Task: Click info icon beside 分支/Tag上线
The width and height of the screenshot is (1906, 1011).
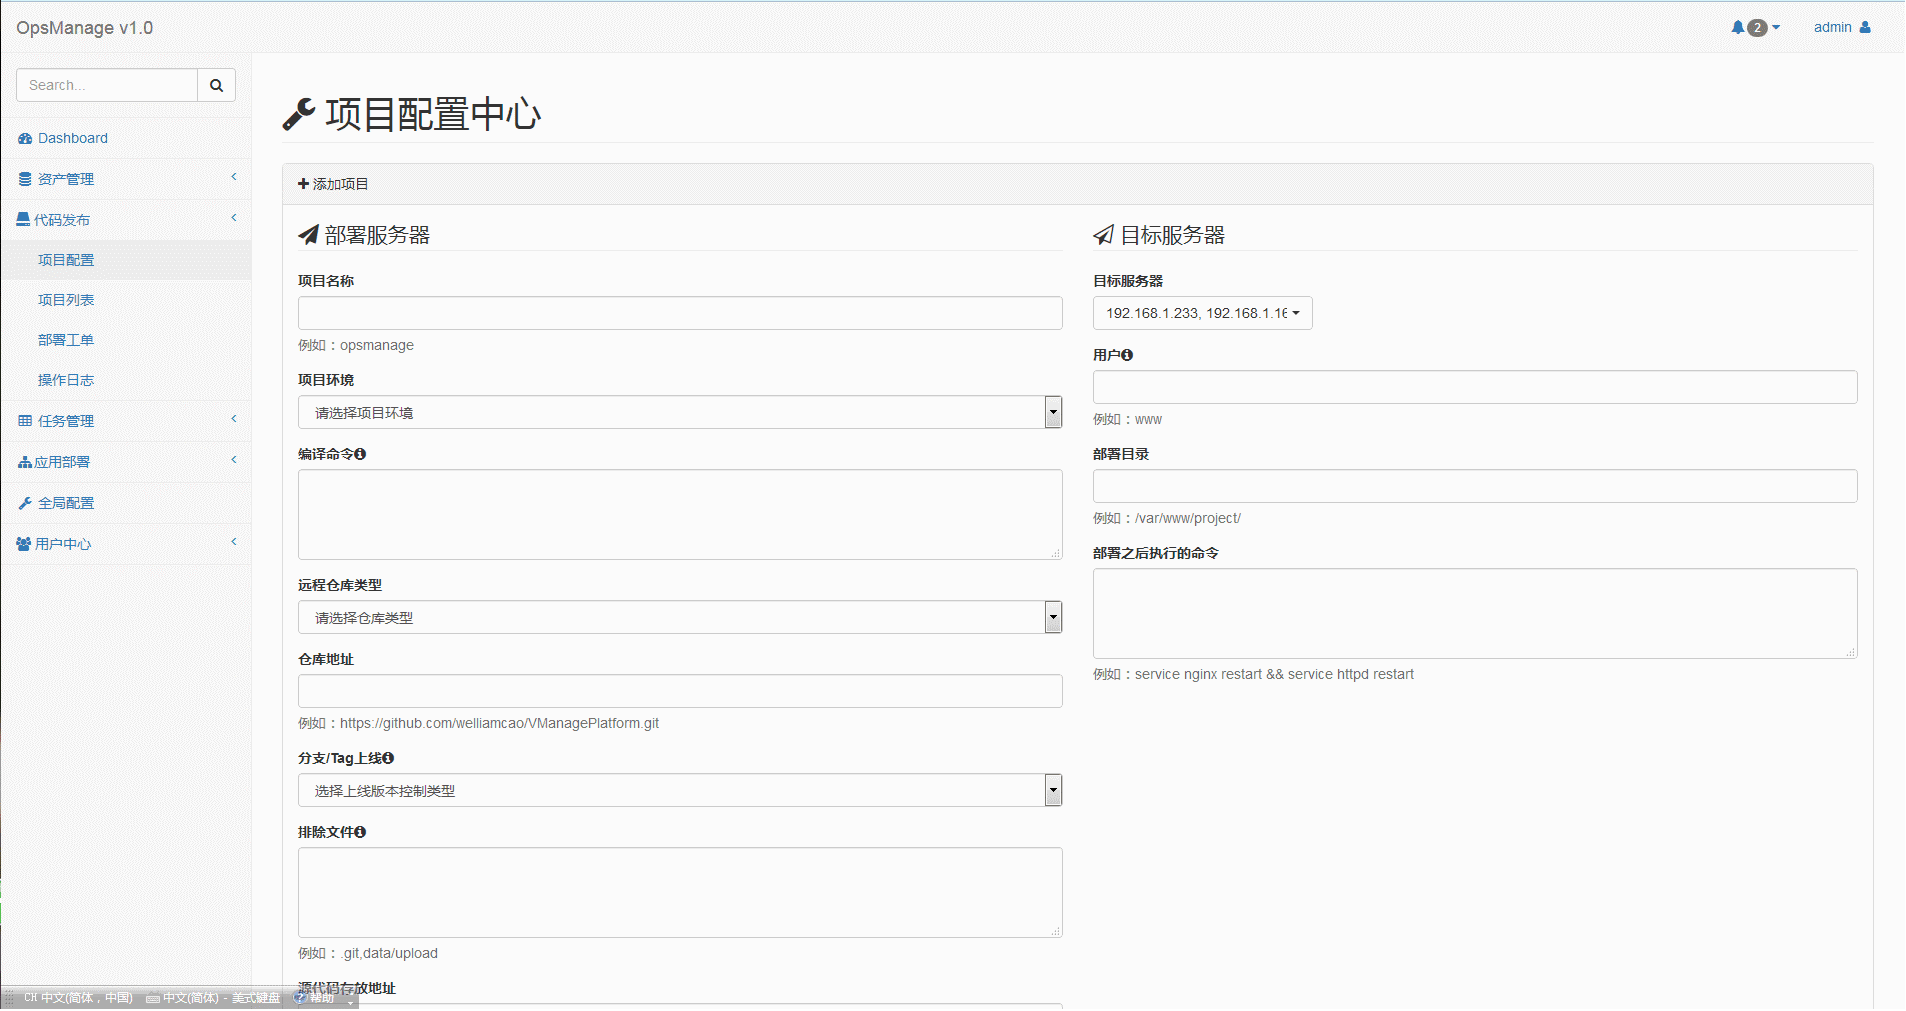Action: click(388, 758)
